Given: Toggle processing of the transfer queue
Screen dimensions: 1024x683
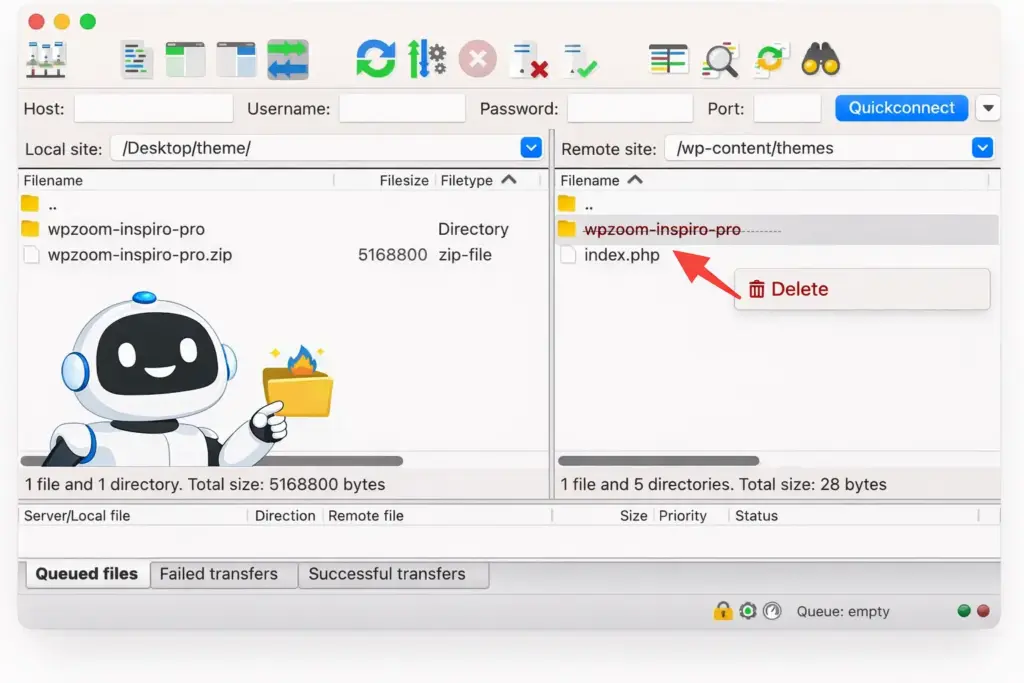Looking at the screenshot, I should tap(427, 60).
